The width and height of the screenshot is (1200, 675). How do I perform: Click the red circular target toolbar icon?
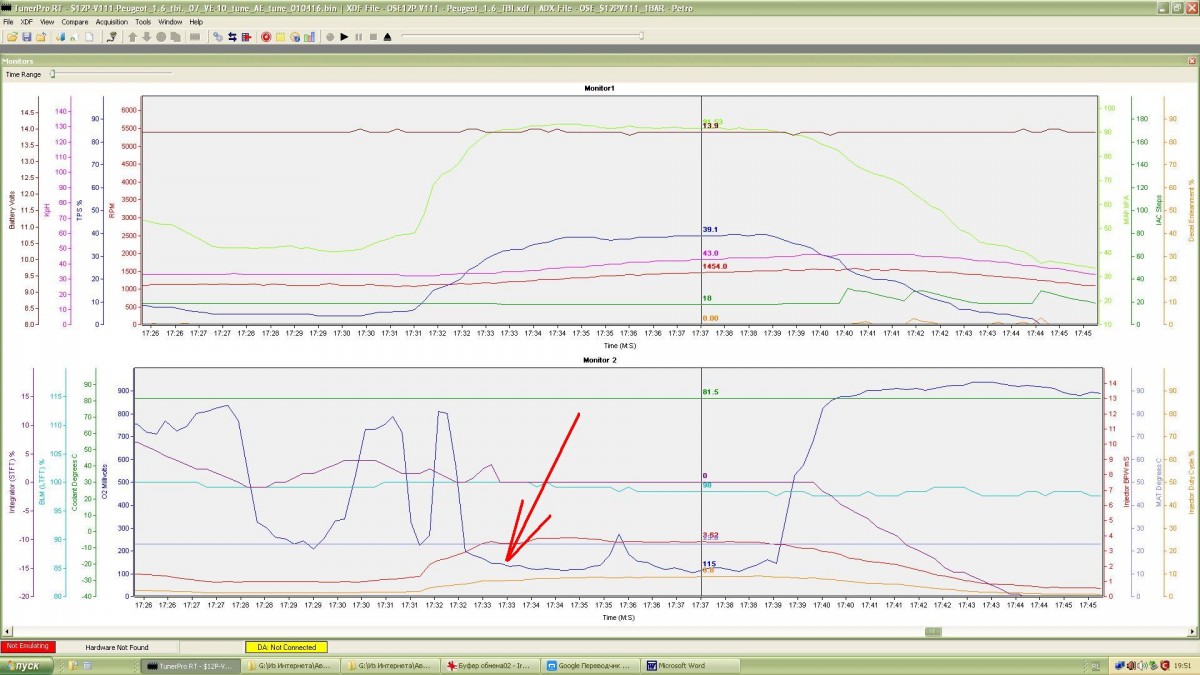[x=266, y=37]
